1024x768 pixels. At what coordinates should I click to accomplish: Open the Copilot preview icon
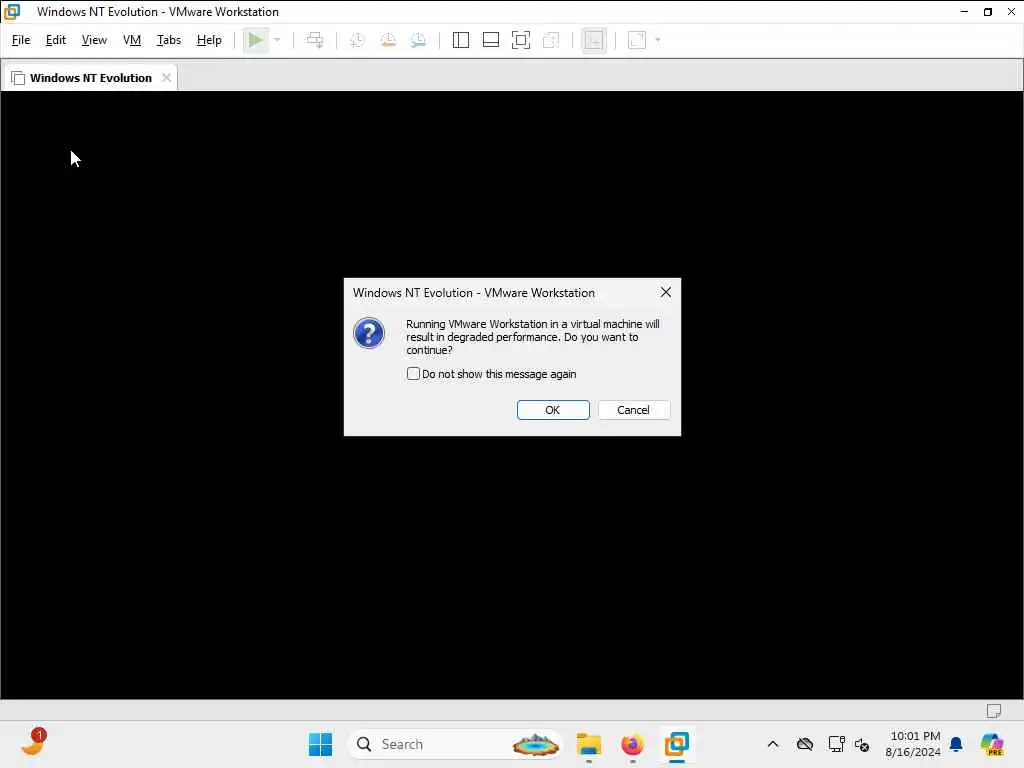click(x=992, y=744)
